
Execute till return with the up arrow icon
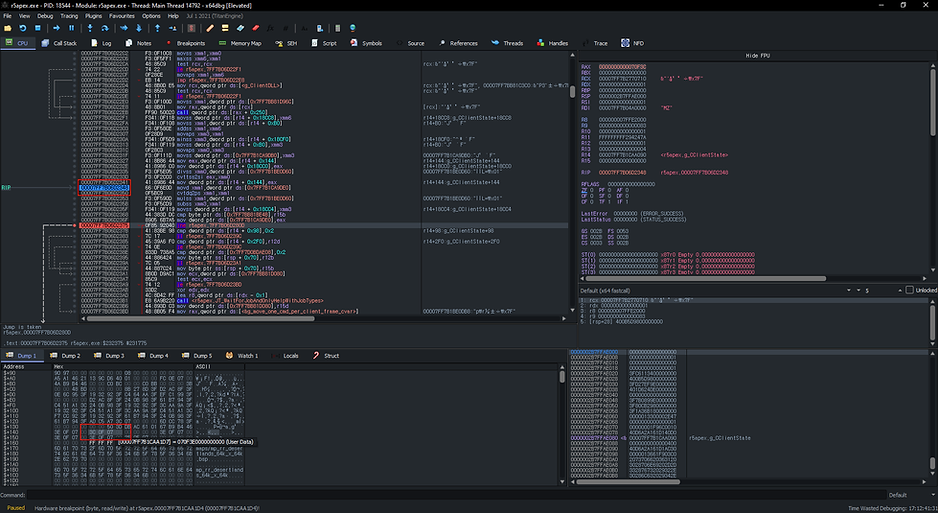pos(157,28)
